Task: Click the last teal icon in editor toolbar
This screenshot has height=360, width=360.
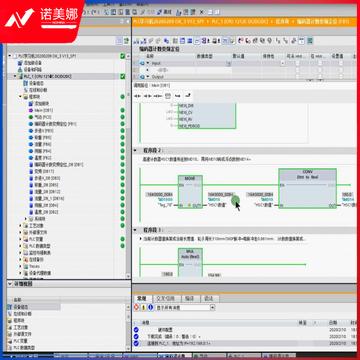Action: click(310, 41)
